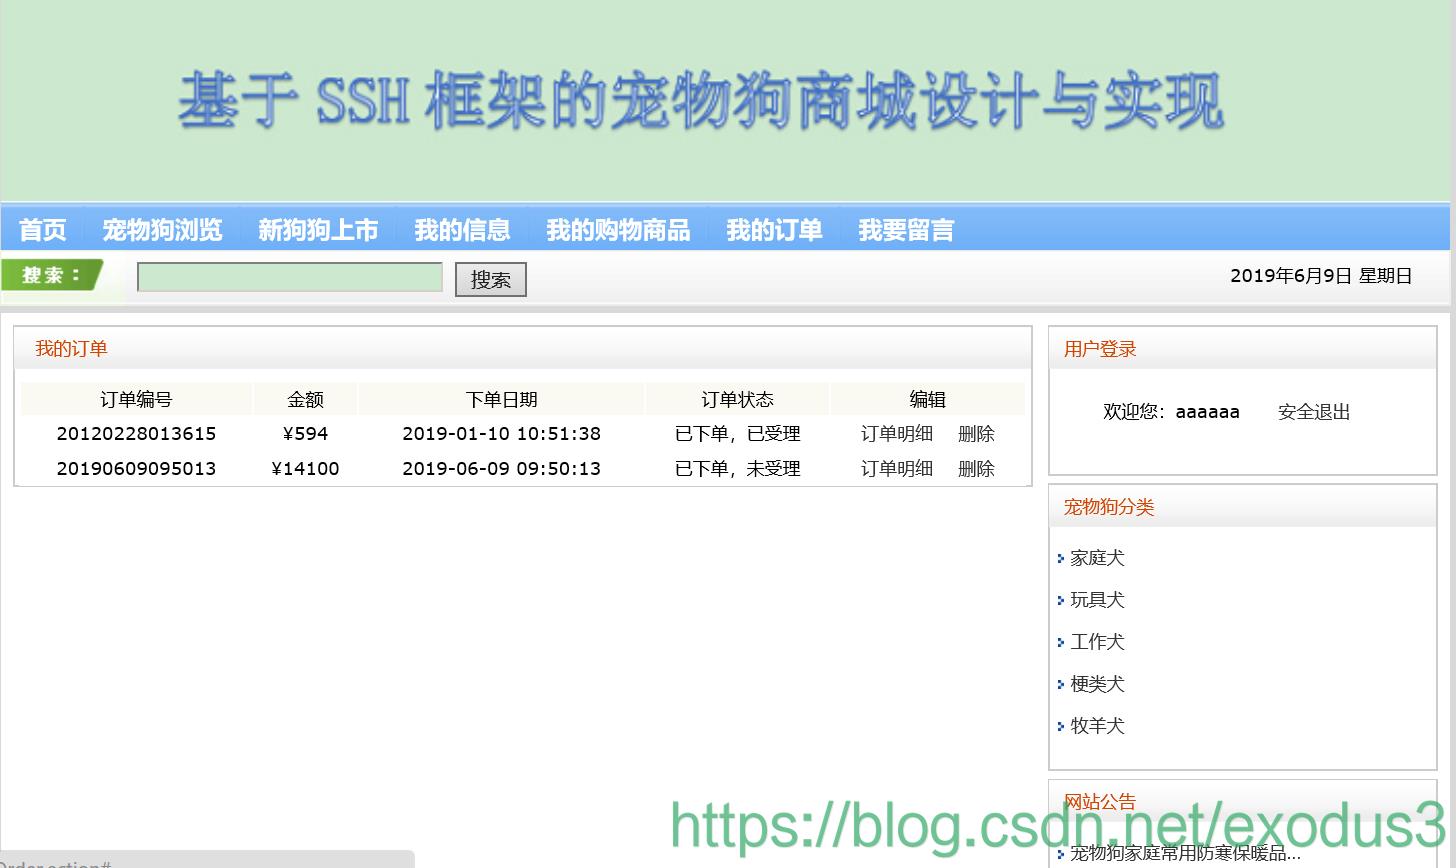Click the search text input field
Viewport: 1456px width, 868px height.
[290, 277]
